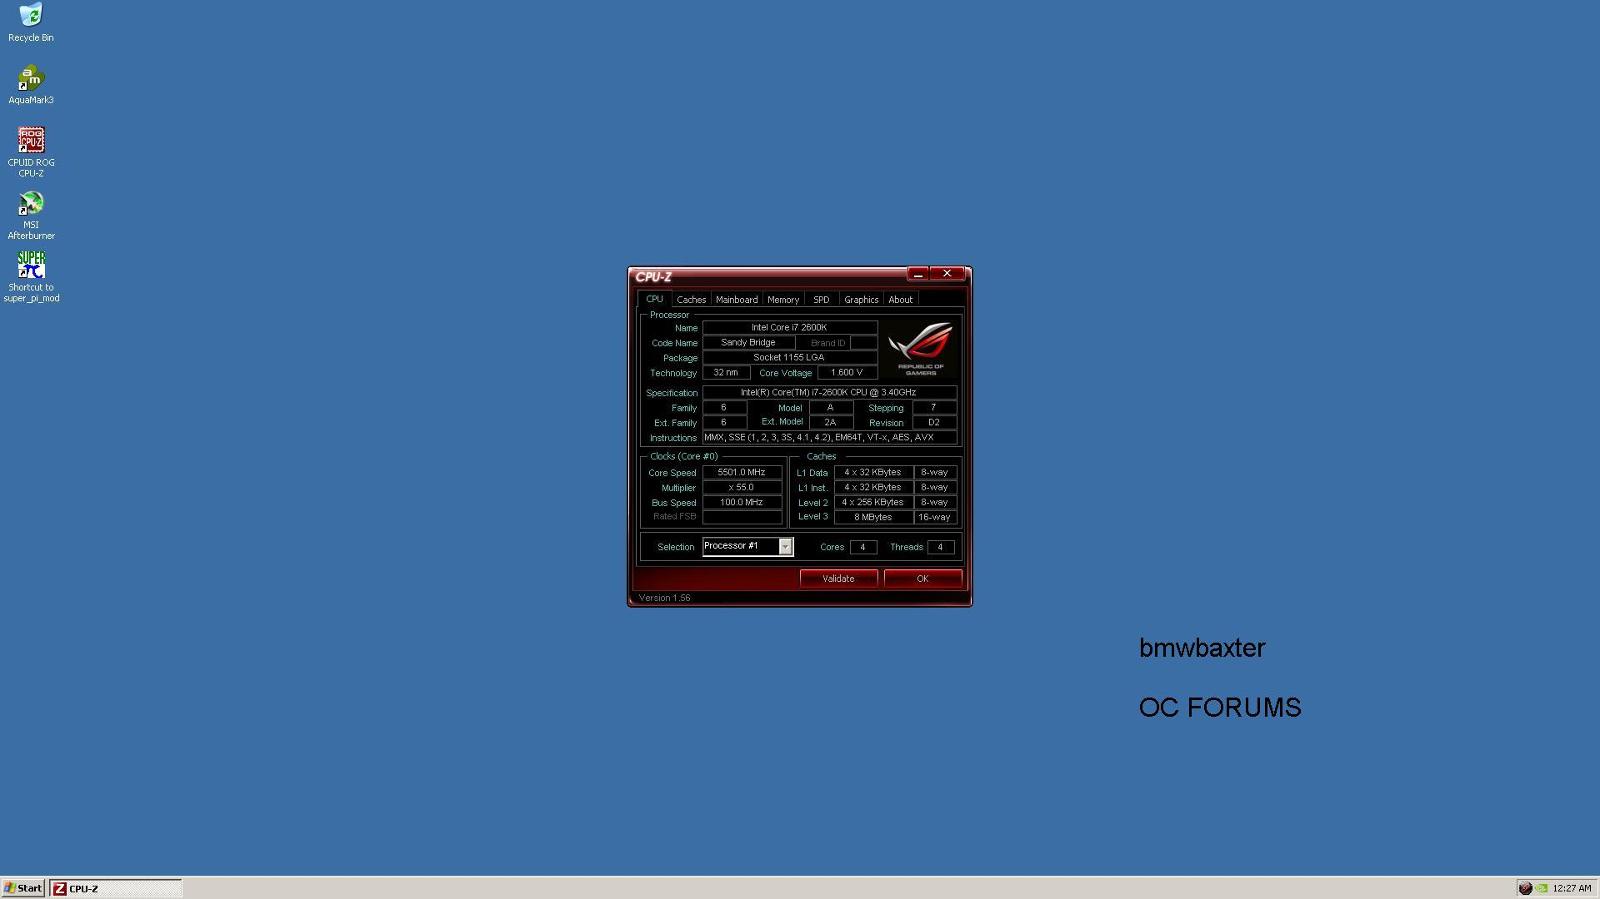Switch to the Caches tab

(x=691, y=300)
